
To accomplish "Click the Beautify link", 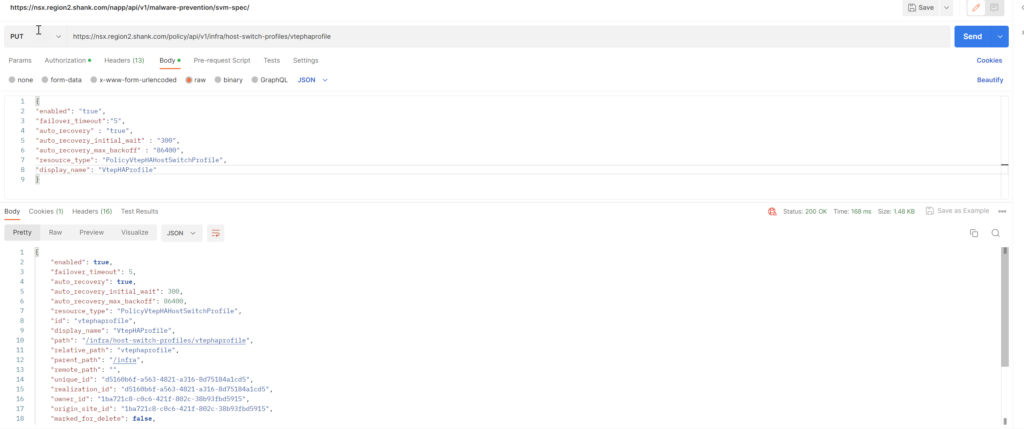I will (x=989, y=79).
